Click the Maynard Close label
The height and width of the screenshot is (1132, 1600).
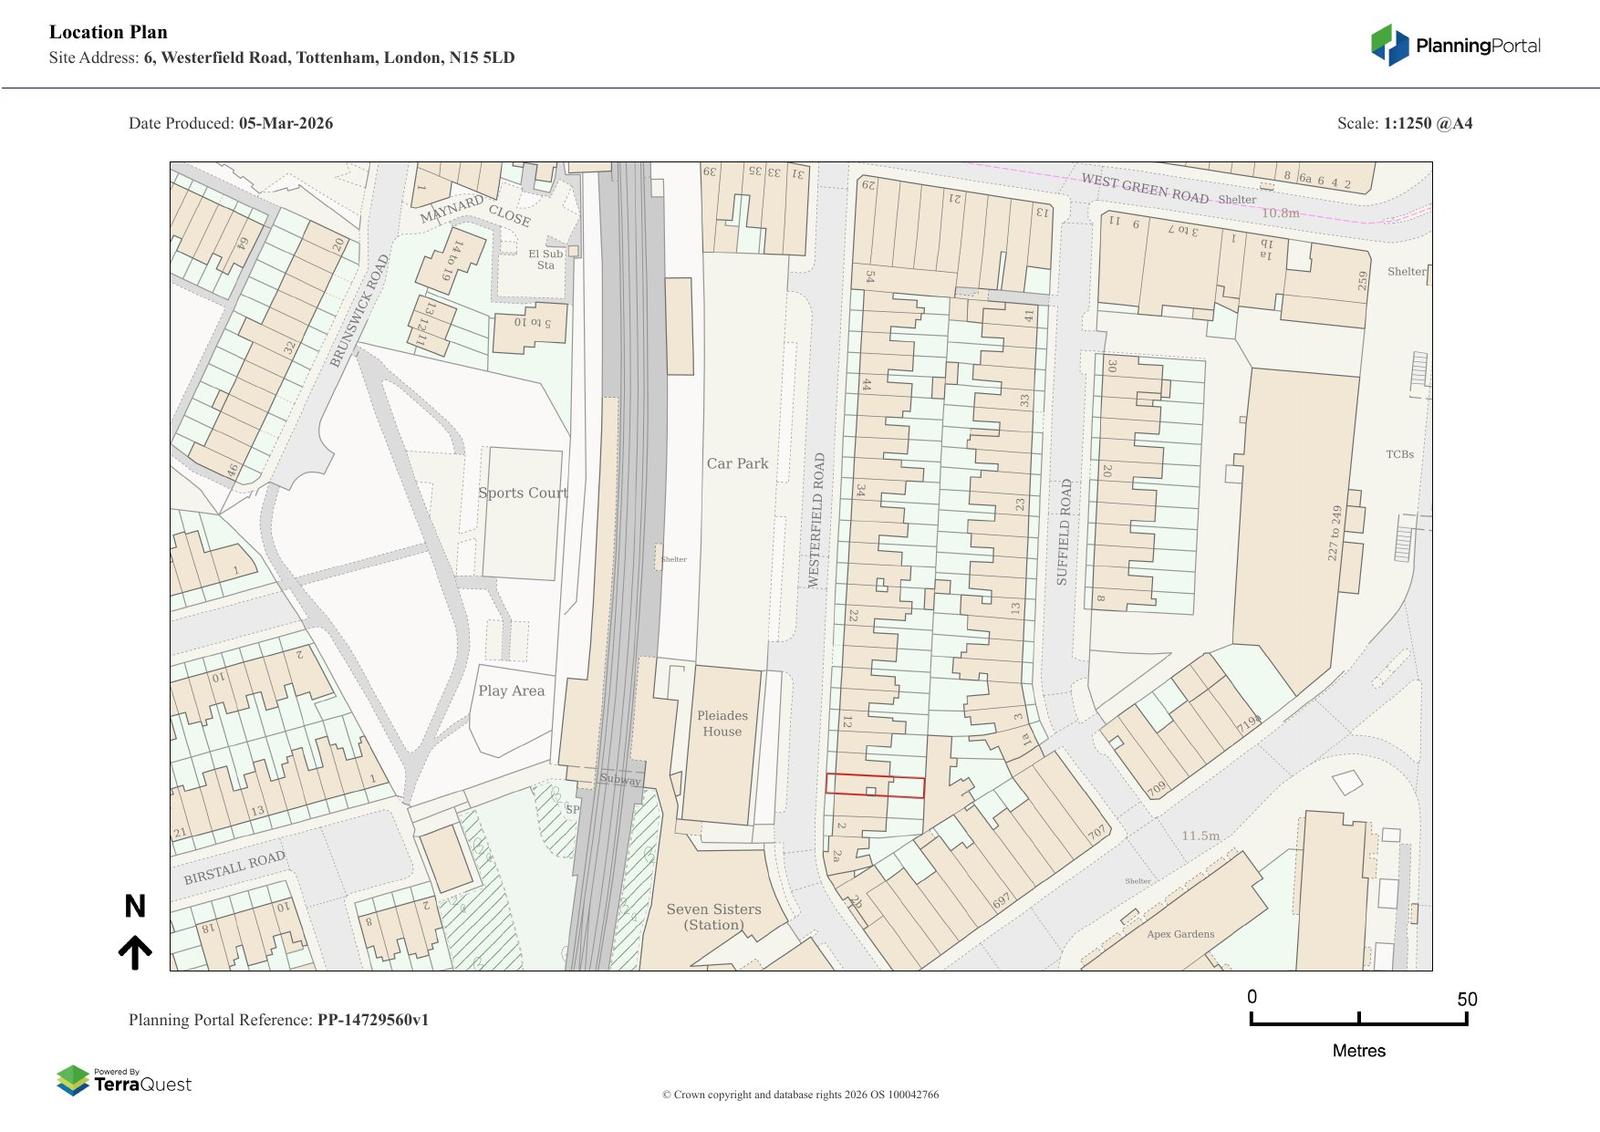(474, 210)
